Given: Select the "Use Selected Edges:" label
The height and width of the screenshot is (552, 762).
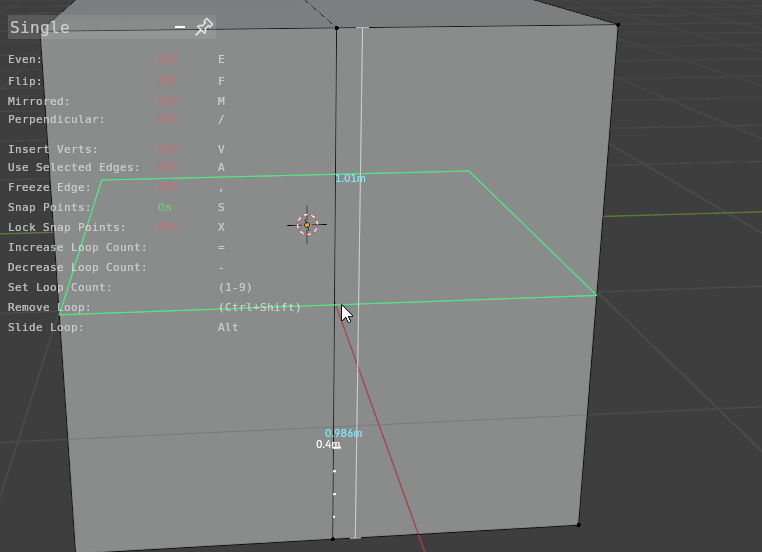Looking at the screenshot, I should [x=74, y=167].
